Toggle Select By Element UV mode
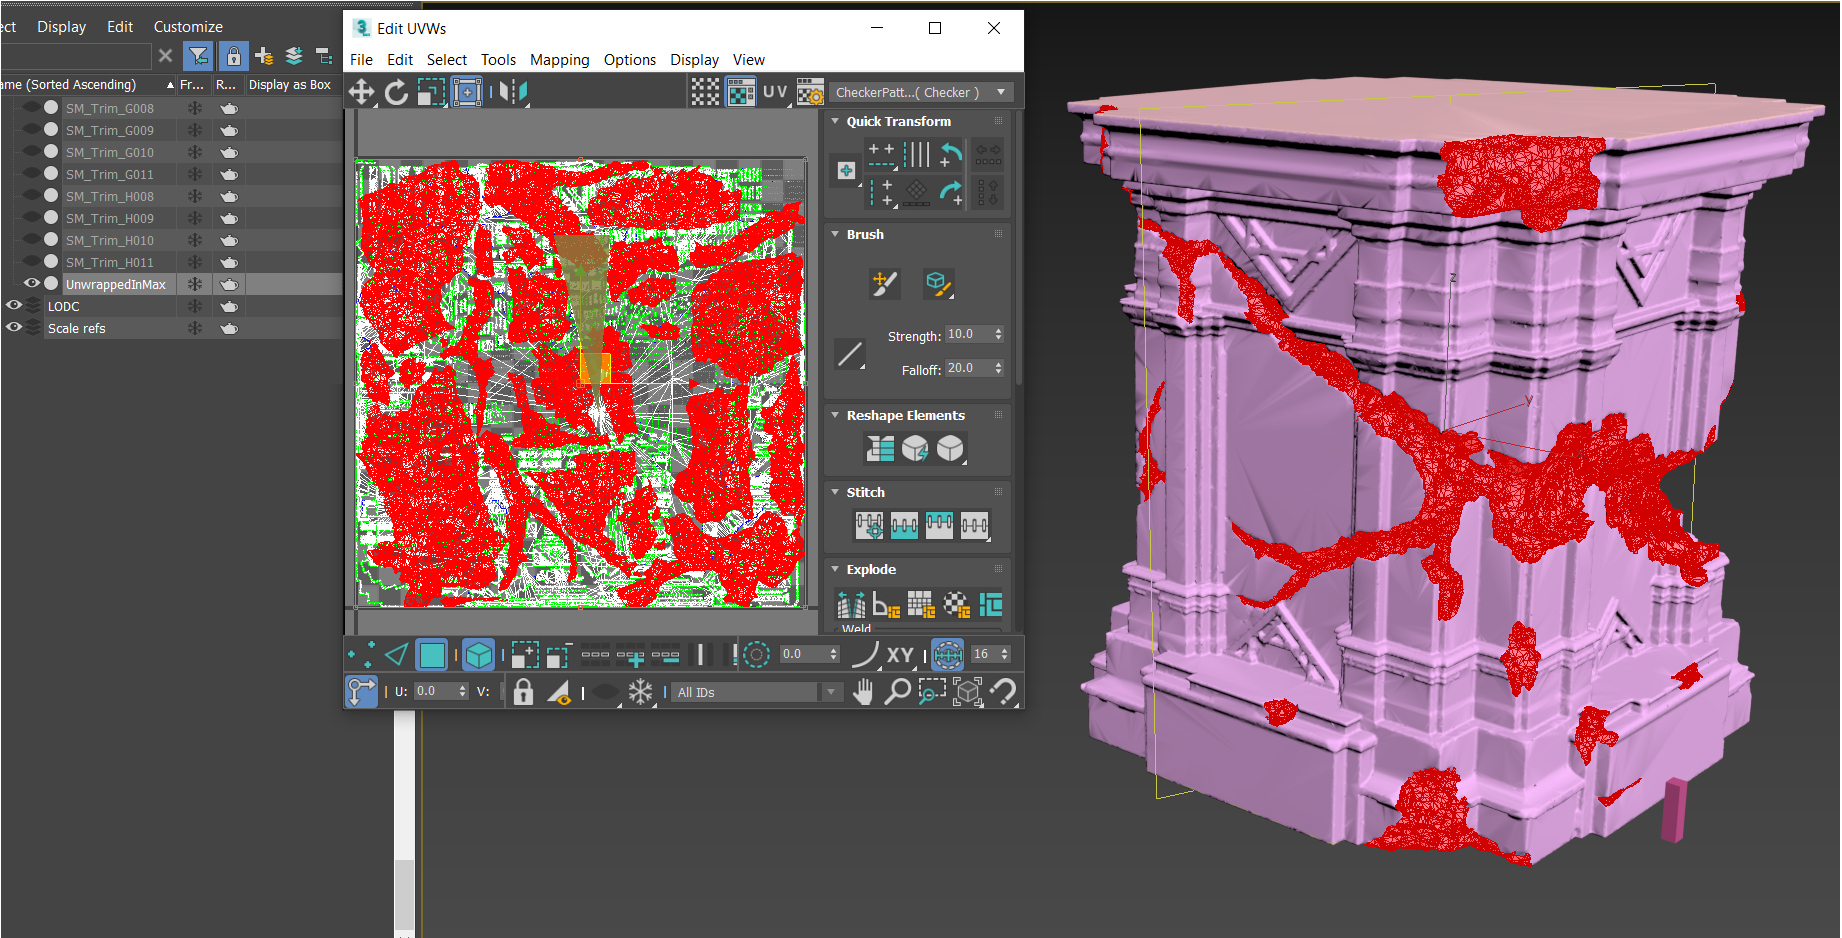 (x=478, y=655)
